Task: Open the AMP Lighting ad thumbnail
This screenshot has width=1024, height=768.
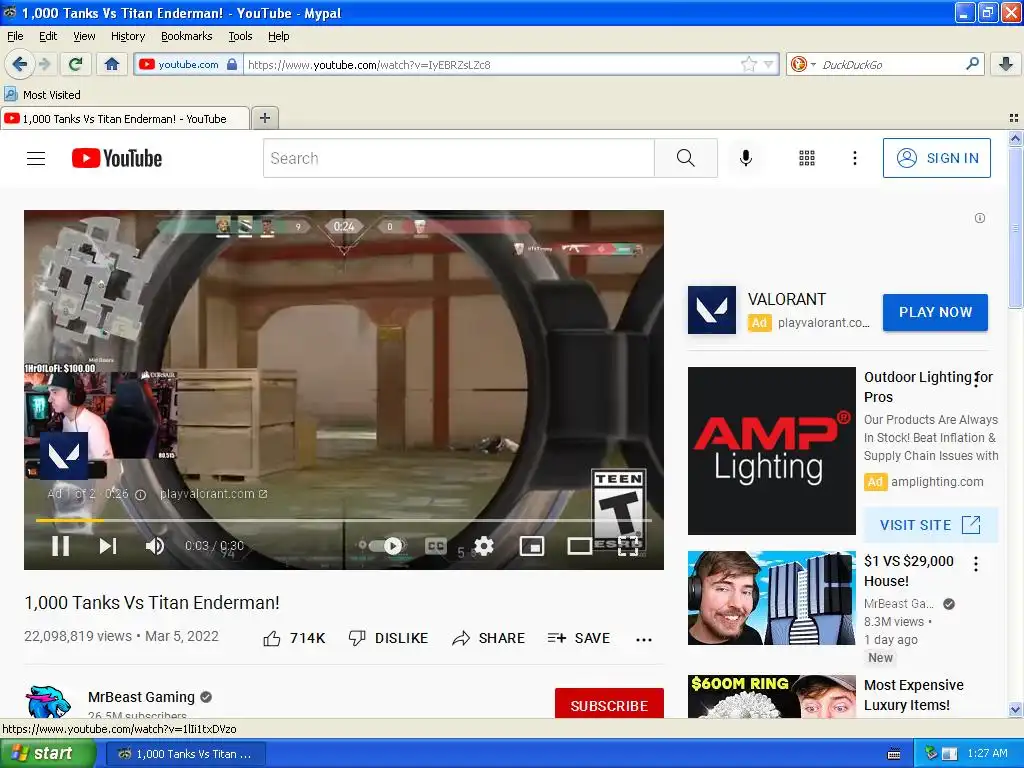Action: coord(772,451)
